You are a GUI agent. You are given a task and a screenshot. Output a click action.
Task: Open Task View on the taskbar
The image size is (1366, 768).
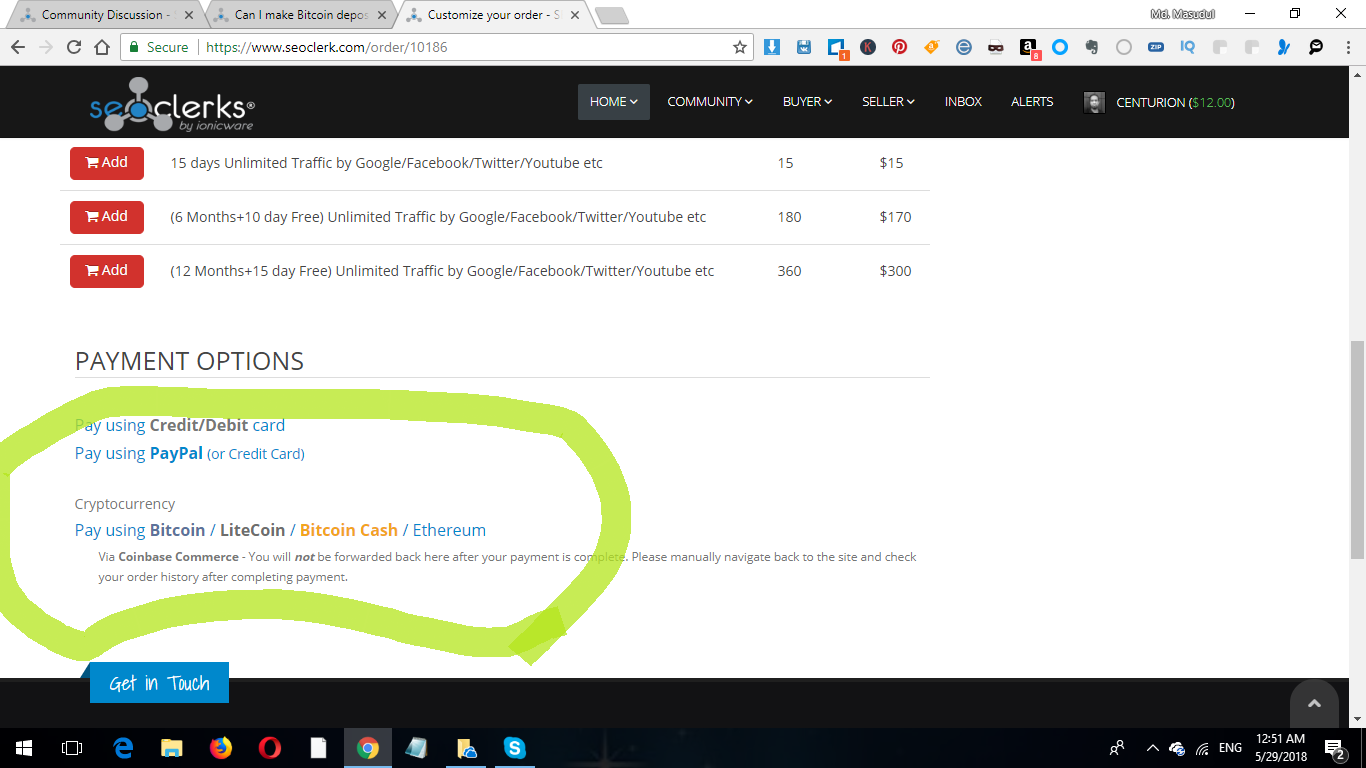tap(72, 748)
